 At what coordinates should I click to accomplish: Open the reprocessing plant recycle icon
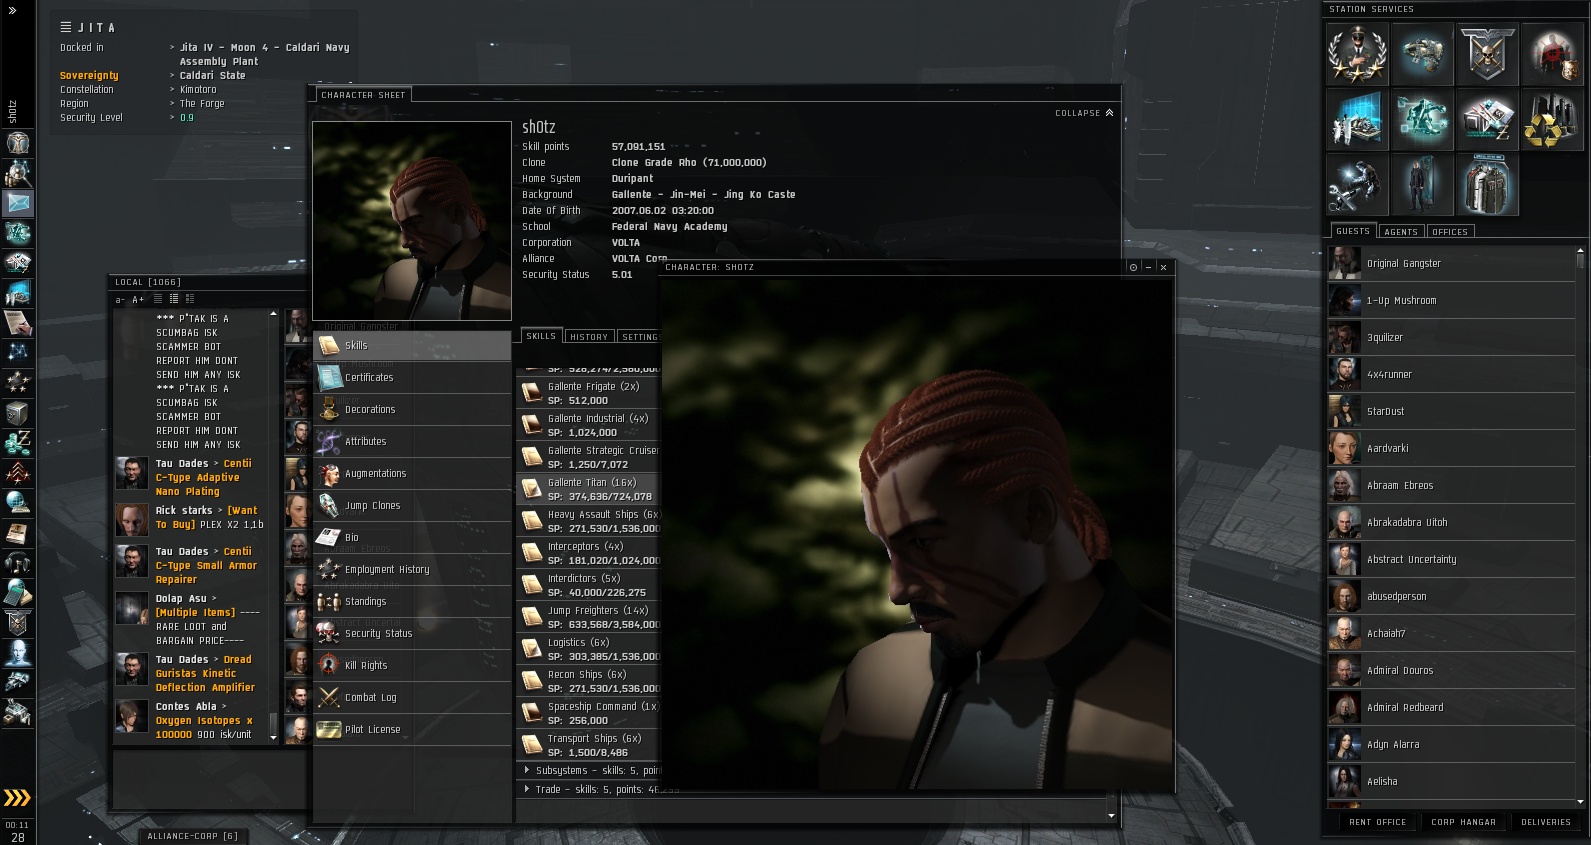click(x=1552, y=119)
